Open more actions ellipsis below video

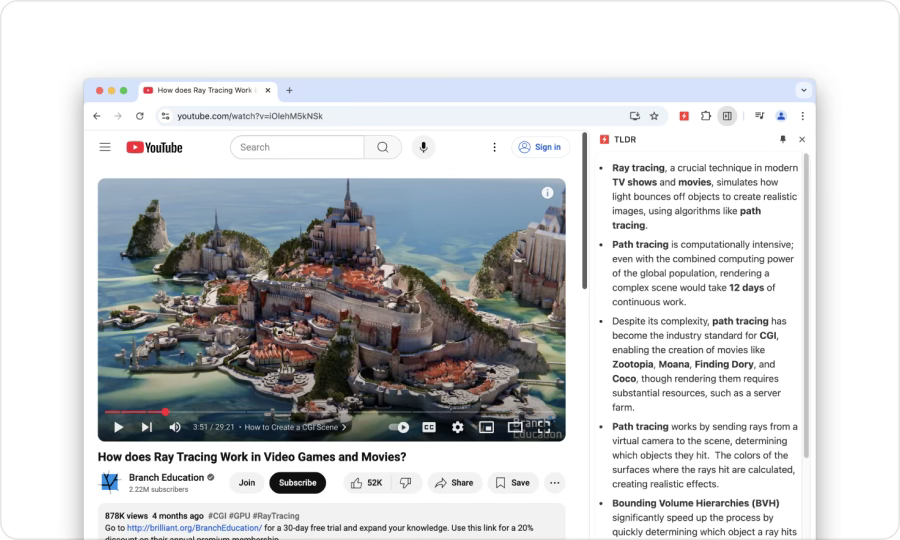point(554,483)
